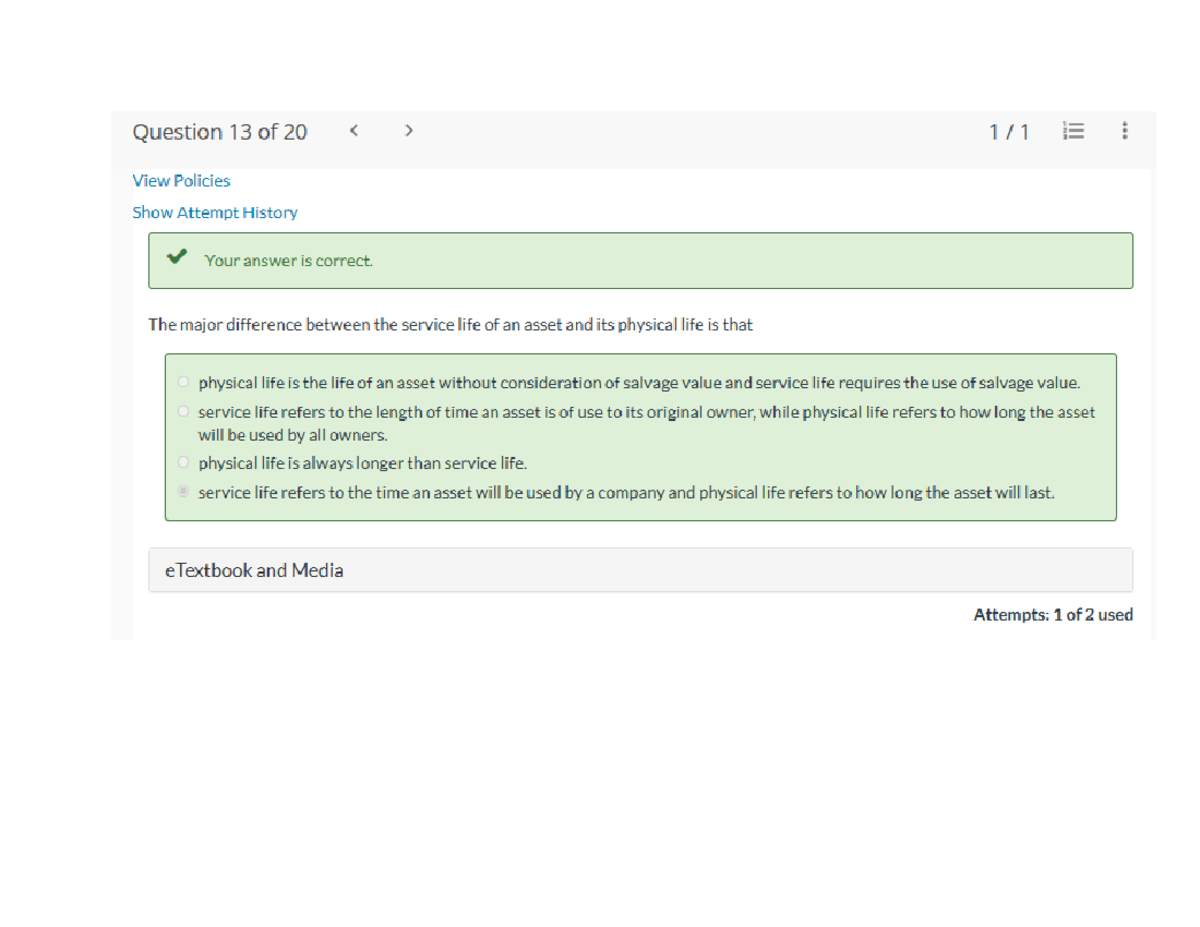Click the question prompt about service life
This screenshot has width=1200, height=927.
[x=450, y=325]
